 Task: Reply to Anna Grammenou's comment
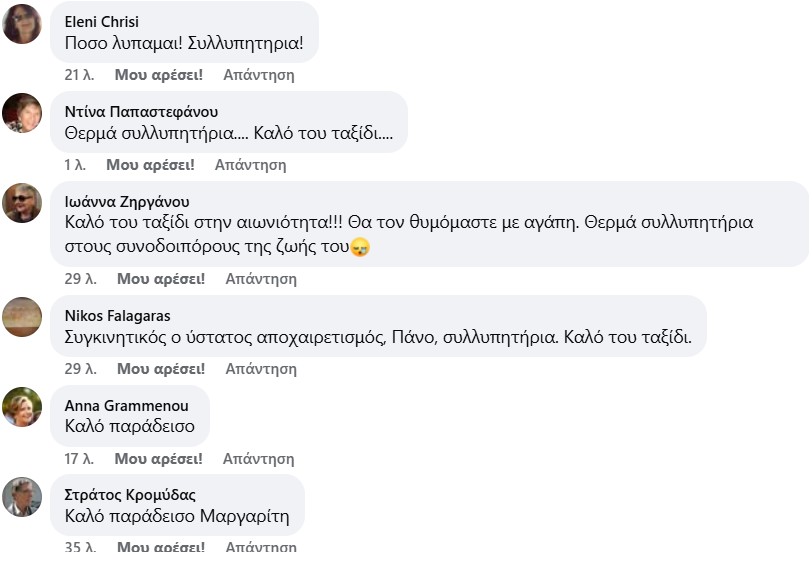[x=259, y=459]
